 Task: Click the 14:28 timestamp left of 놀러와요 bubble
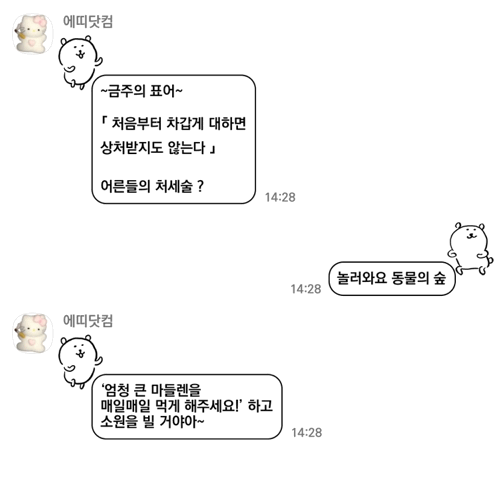(306, 289)
